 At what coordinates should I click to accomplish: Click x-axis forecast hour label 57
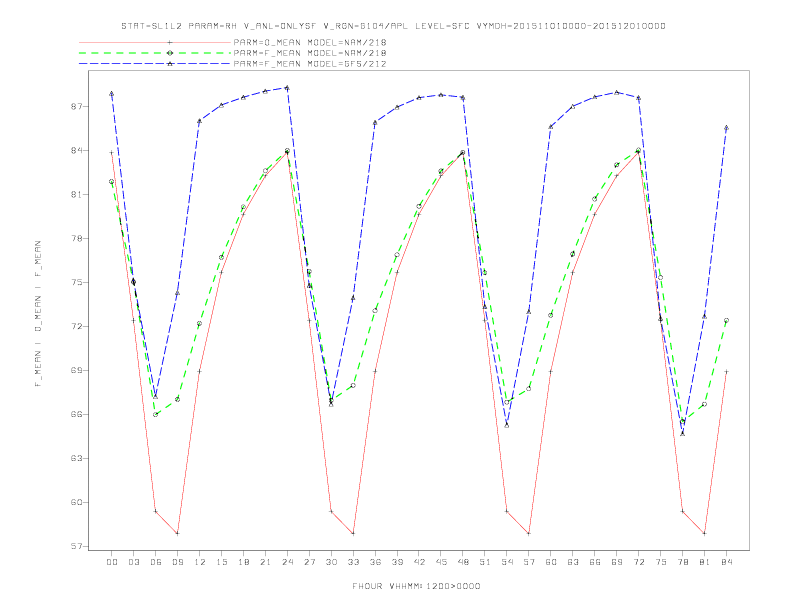(x=529, y=562)
